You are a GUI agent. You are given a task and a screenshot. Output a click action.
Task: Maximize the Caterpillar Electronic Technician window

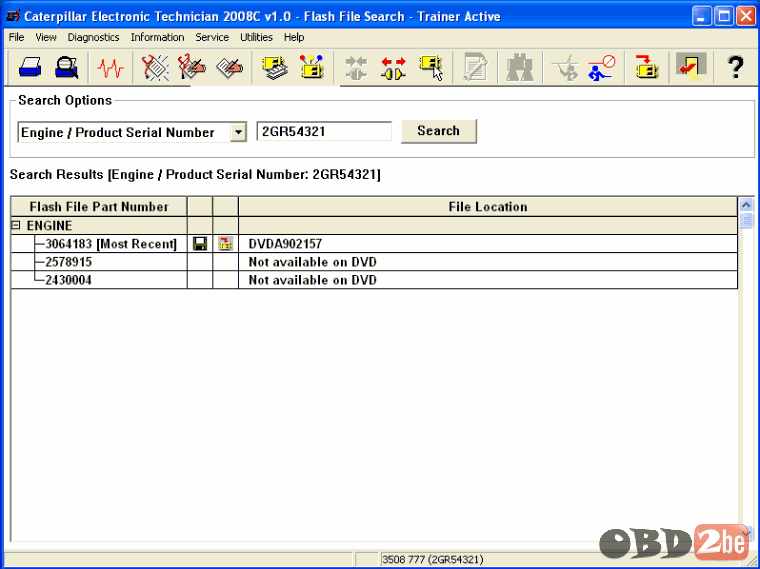(x=724, y=16)
